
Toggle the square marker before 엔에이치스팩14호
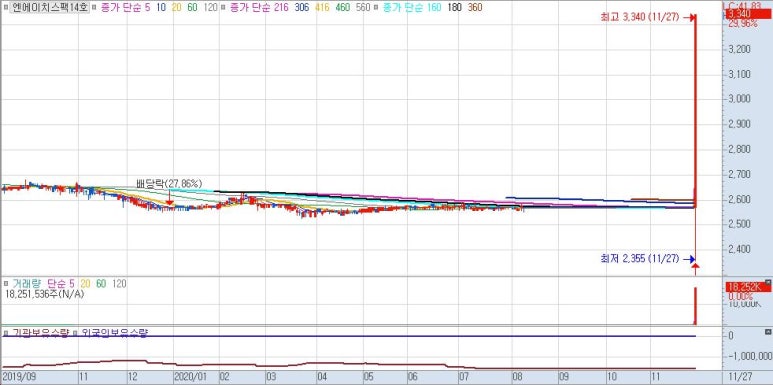(x=5, y=8)
